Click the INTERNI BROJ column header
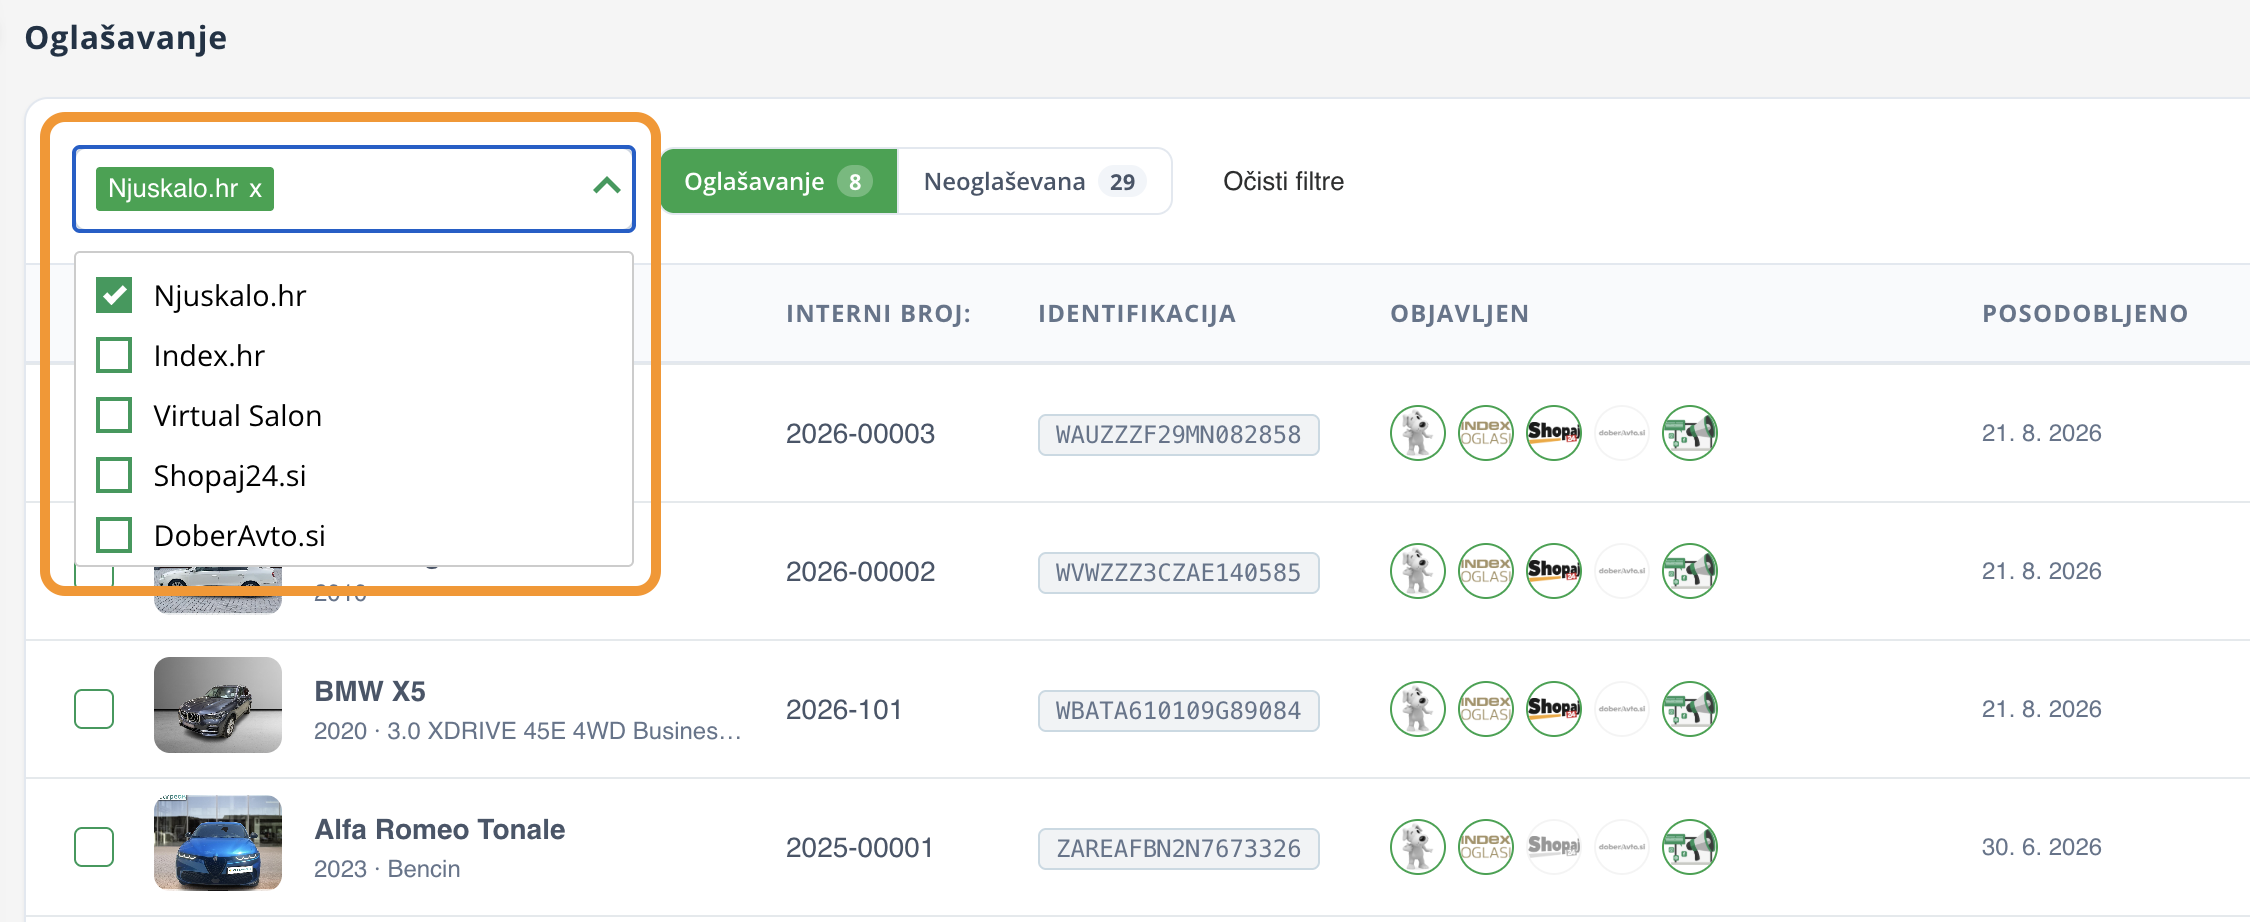This screenshot has height=922, width=2250. [x=878, y=314]
